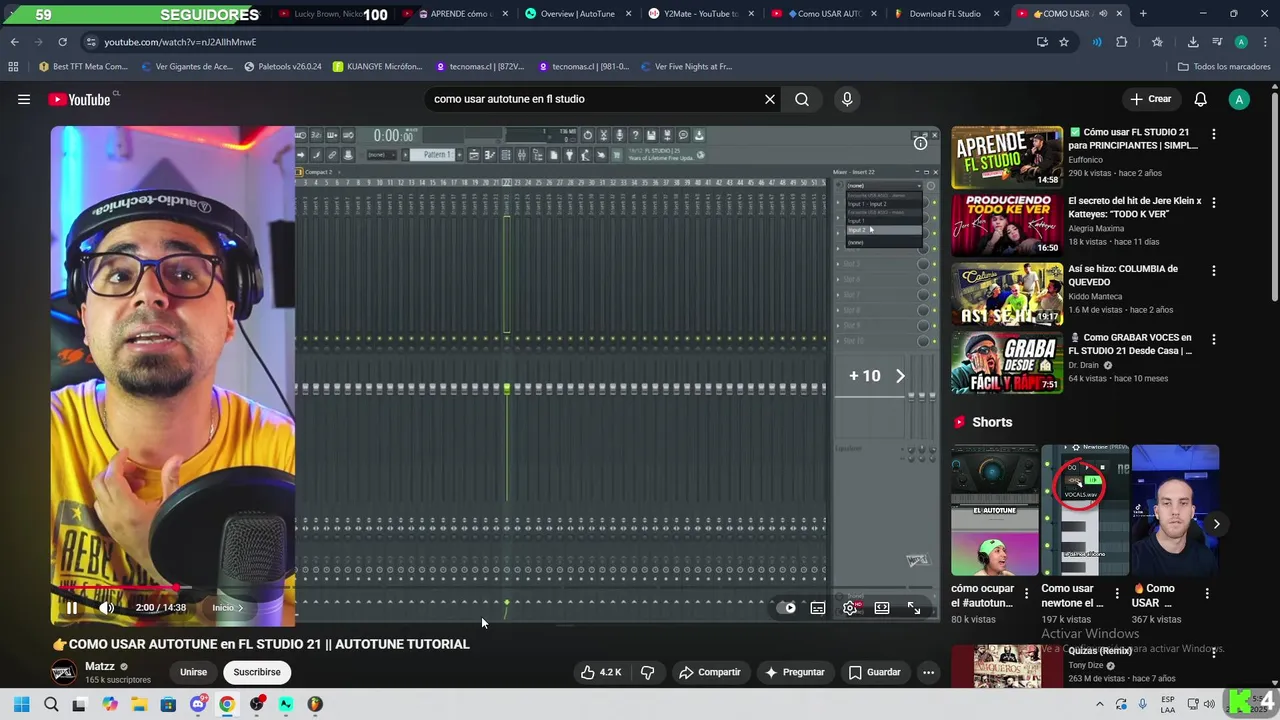Go back in the Chrome browser
Screen dimensions: 1280x720
14,42
